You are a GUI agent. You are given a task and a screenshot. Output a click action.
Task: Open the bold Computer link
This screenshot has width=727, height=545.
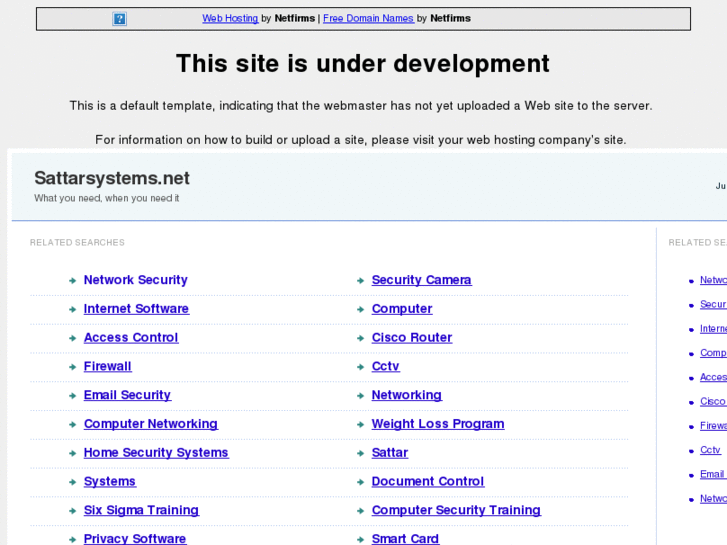pyautogui.click(x=402, y=308)
